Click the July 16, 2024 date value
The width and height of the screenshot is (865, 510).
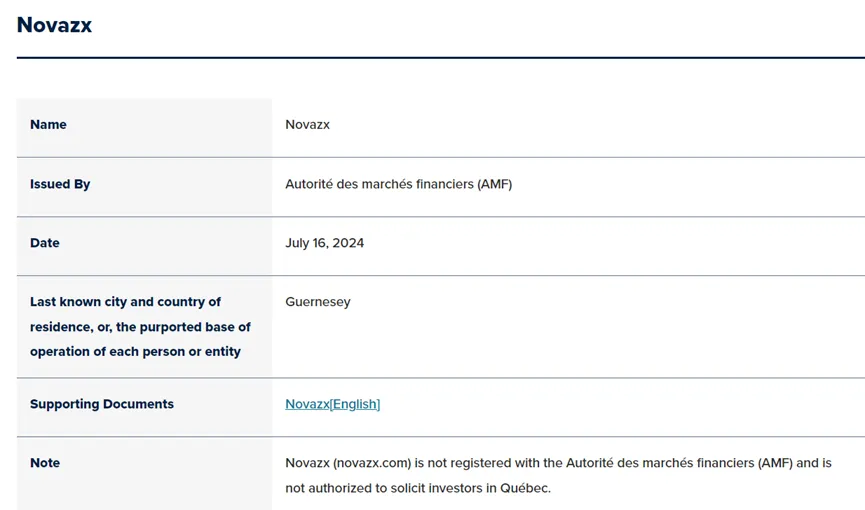click(324, 243)
